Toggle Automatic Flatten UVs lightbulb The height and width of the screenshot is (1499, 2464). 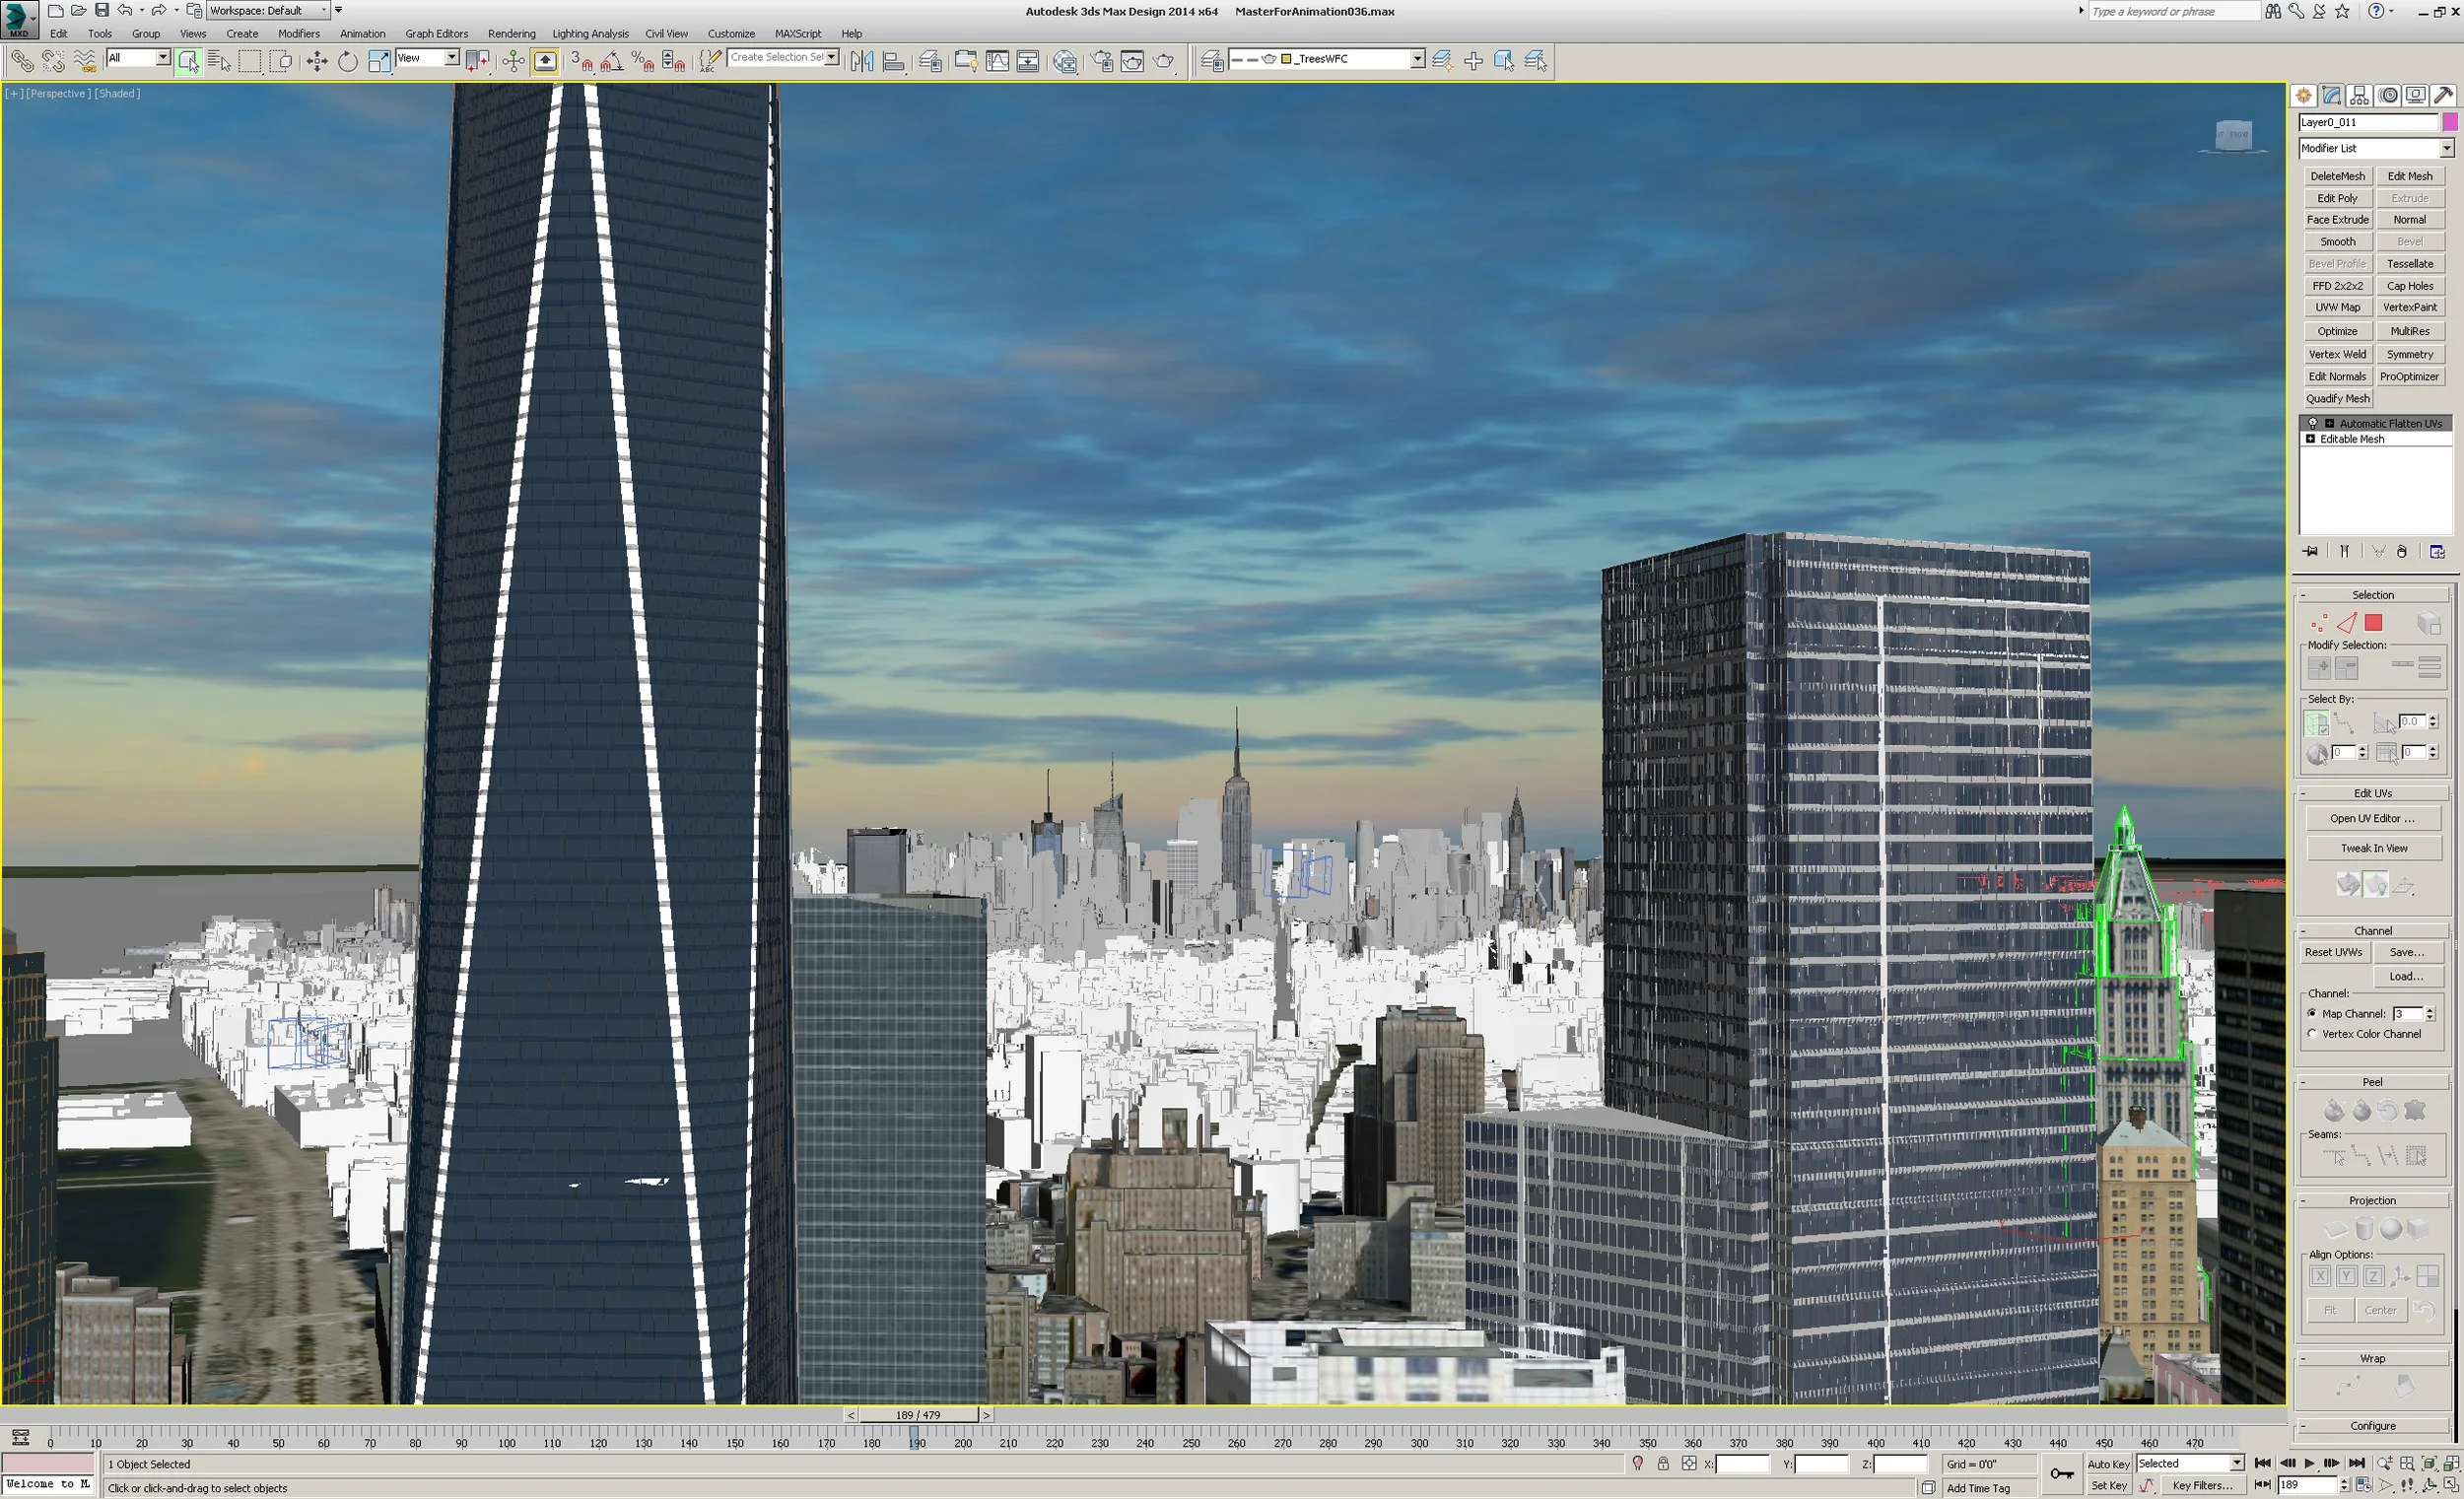pyautogui.click(x=2312, y=423)
